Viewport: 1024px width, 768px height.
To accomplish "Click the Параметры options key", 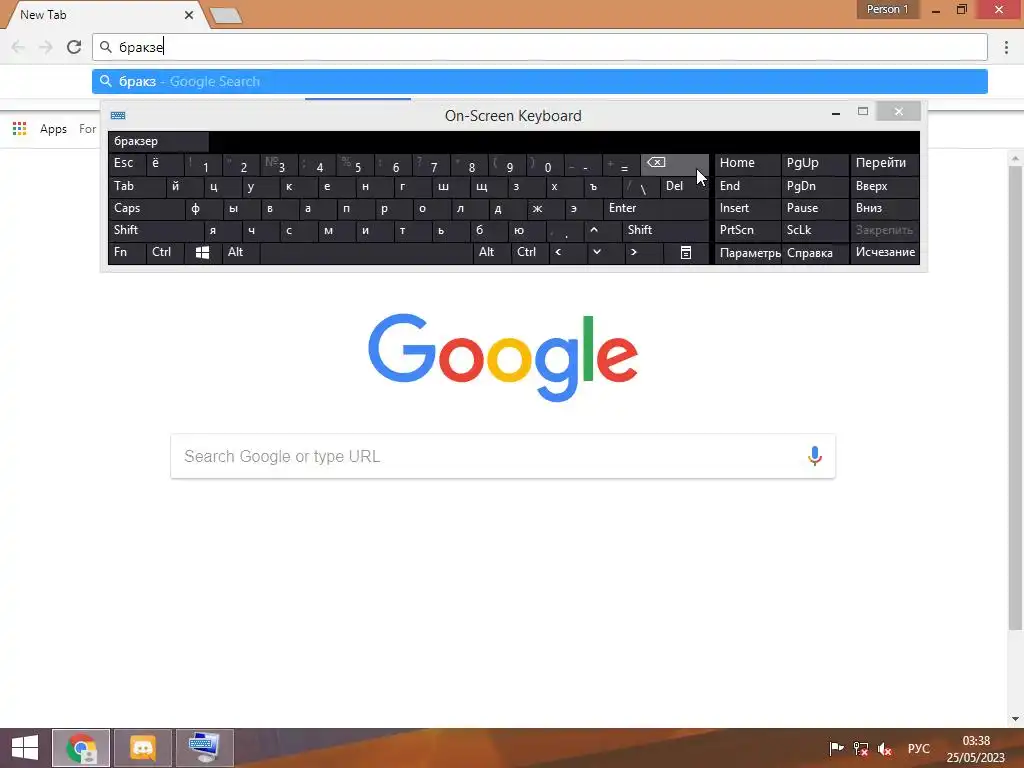I will [748, 253].
